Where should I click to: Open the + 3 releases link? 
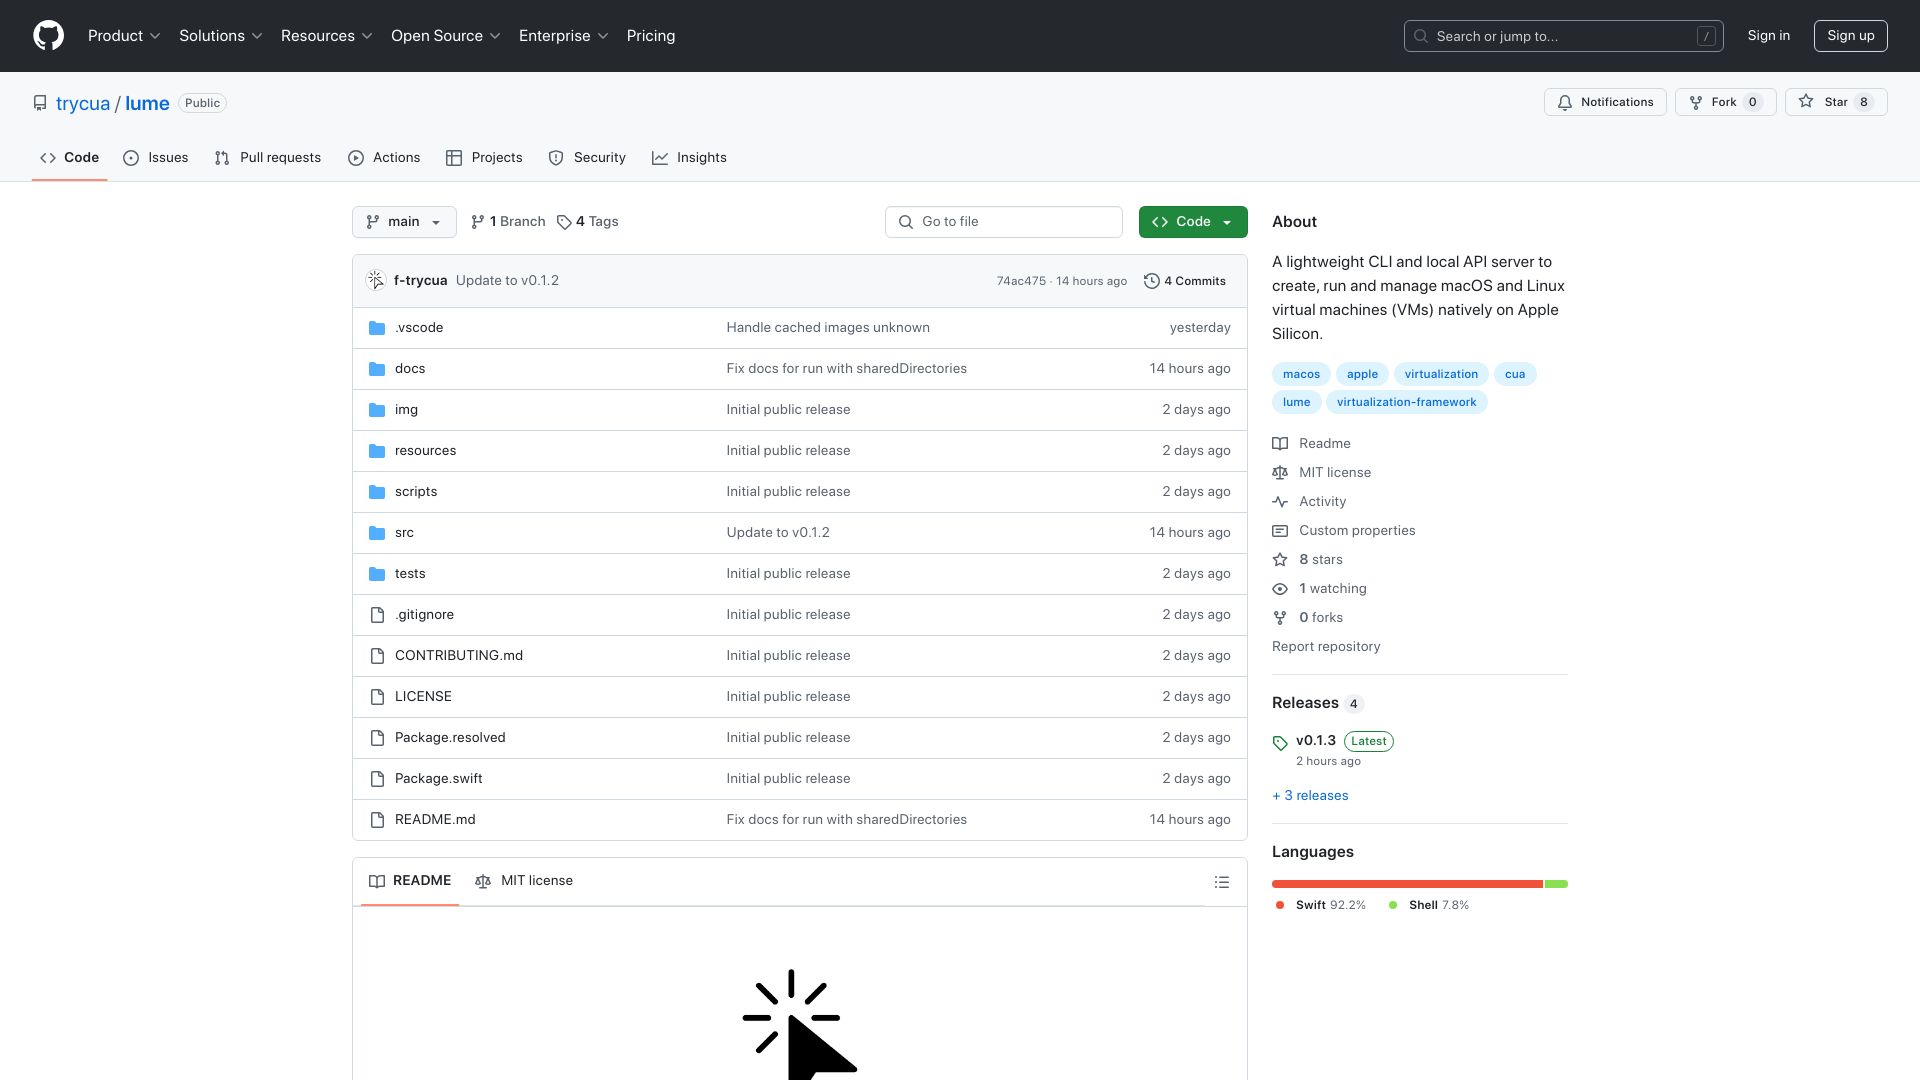point(1310,796)
